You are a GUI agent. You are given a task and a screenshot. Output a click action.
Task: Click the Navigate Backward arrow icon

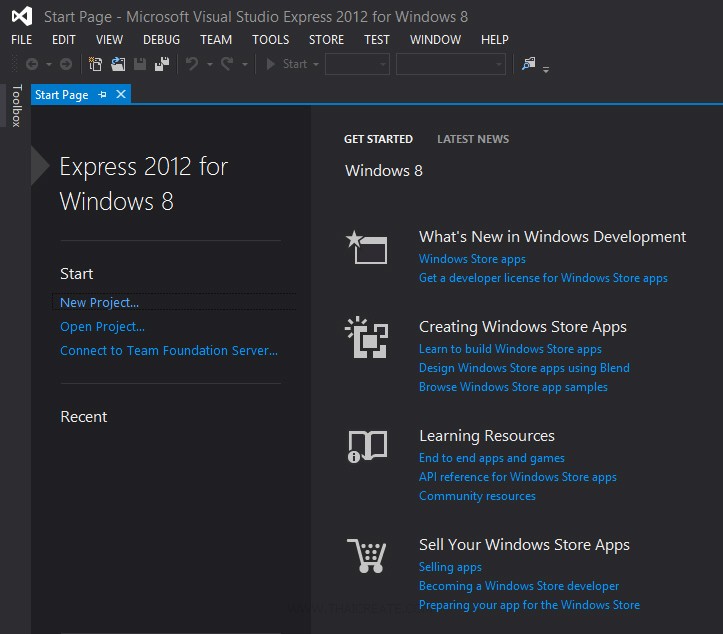pyautogui.click(x=32, y=64)
